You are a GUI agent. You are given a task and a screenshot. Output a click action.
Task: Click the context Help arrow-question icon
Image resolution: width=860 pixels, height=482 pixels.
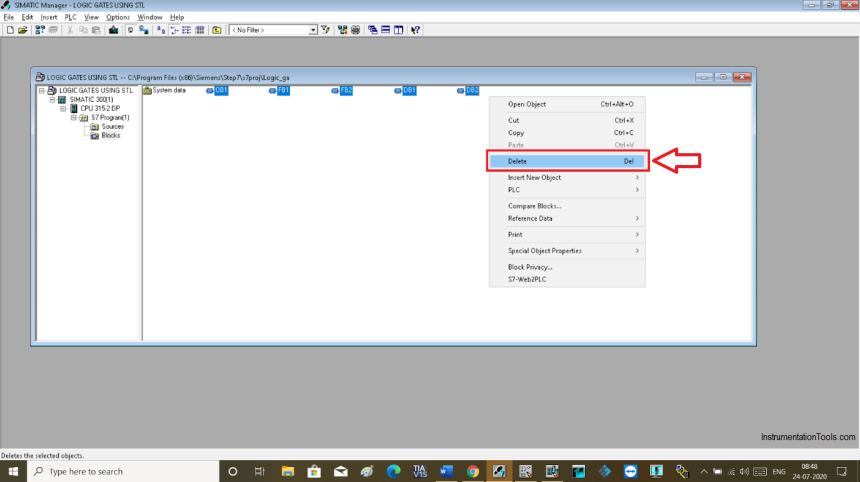click(415, 30)
